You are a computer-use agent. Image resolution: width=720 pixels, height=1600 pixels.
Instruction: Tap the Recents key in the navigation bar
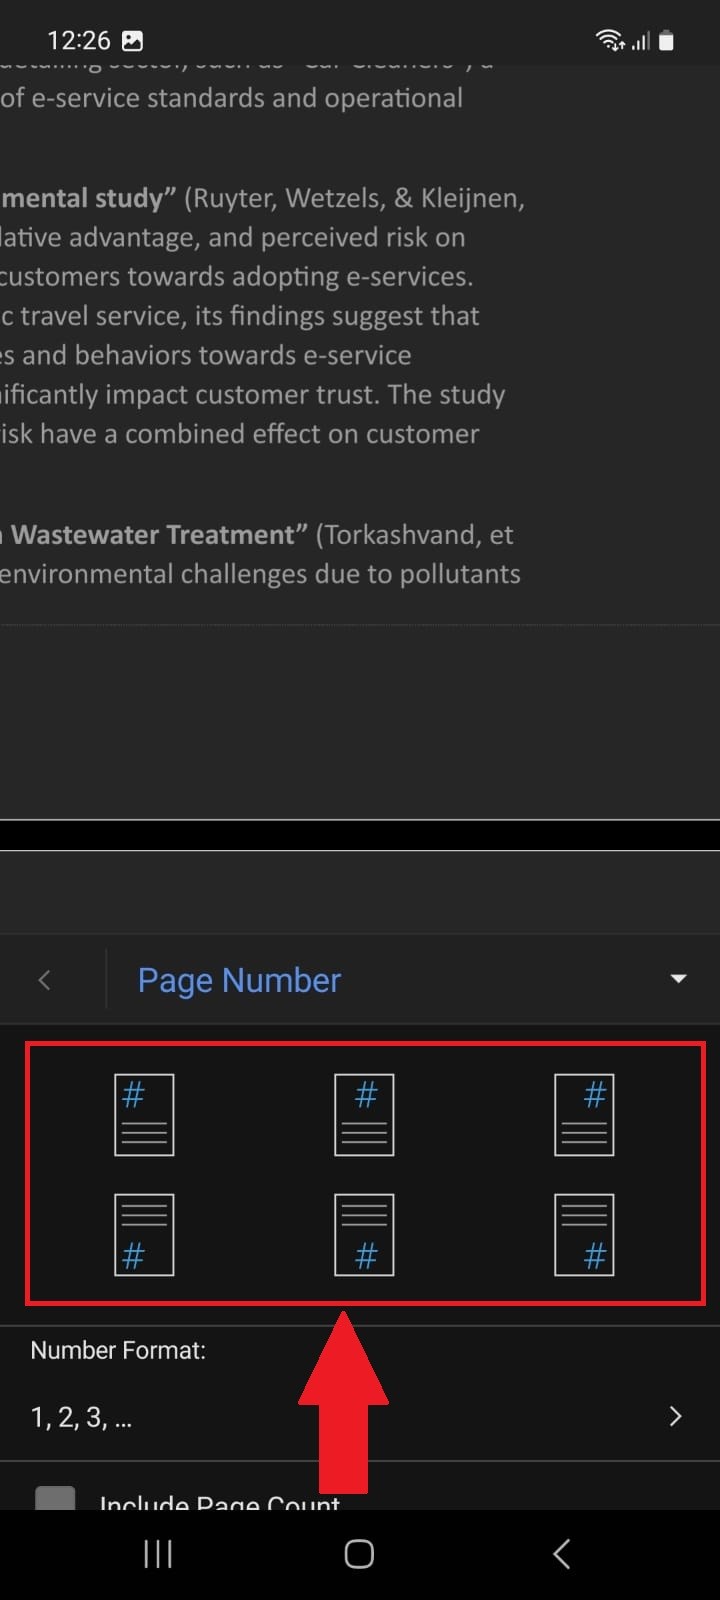tap(157, 1553)
